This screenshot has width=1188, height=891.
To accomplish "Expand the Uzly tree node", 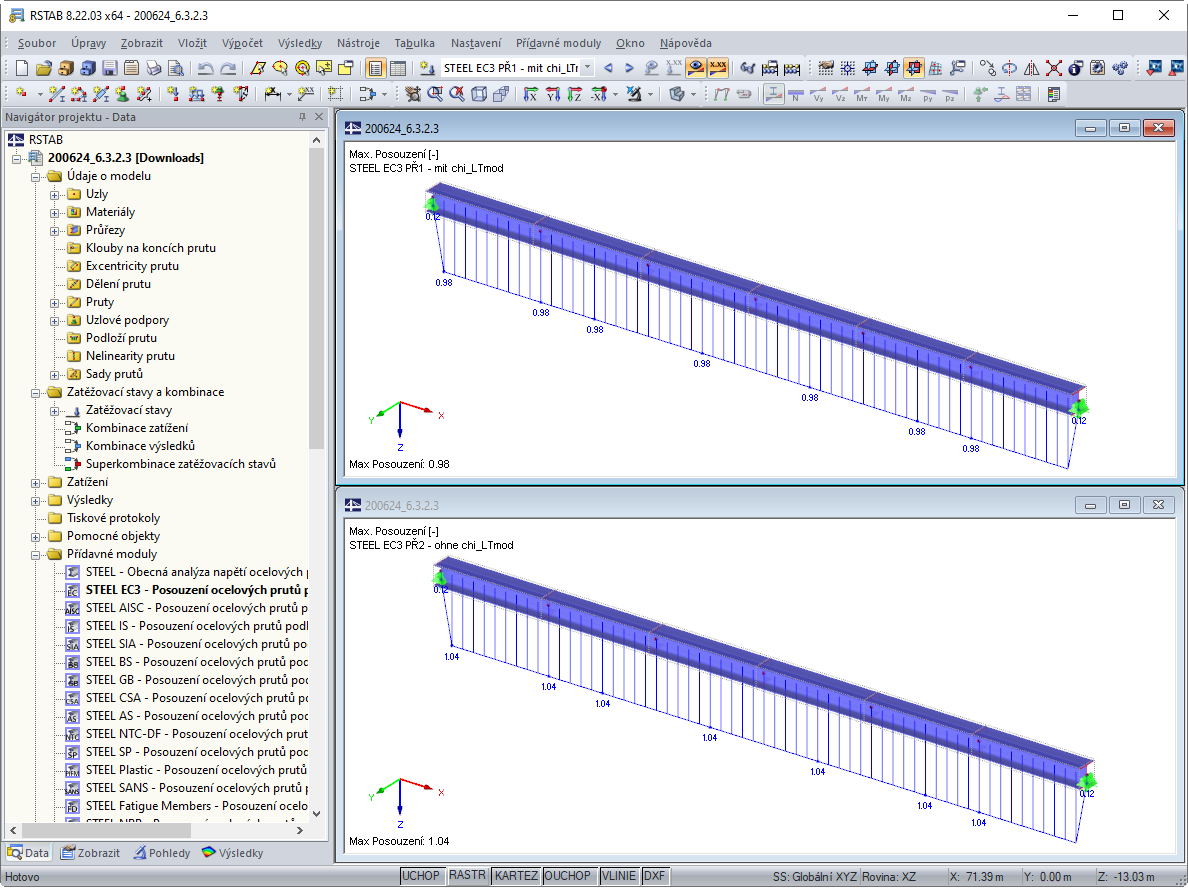I will click(55, 195).
